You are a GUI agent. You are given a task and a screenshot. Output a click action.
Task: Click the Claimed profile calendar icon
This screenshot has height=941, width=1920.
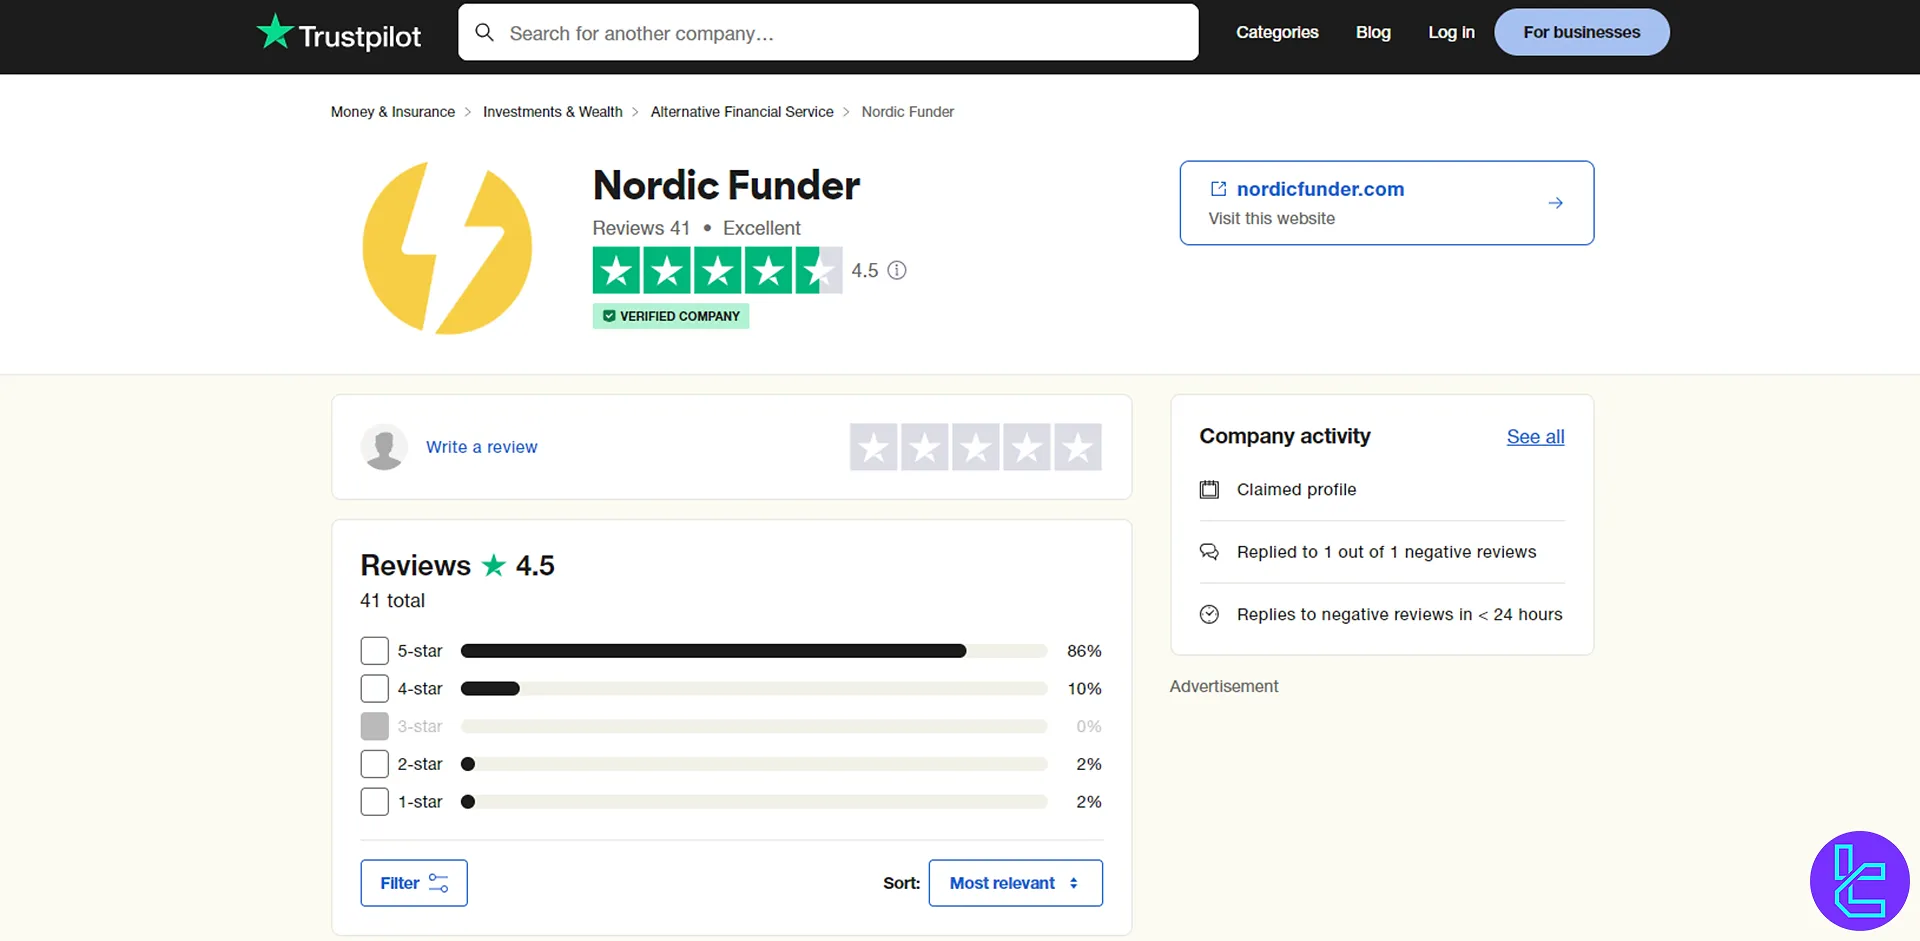click(1209, 489)
